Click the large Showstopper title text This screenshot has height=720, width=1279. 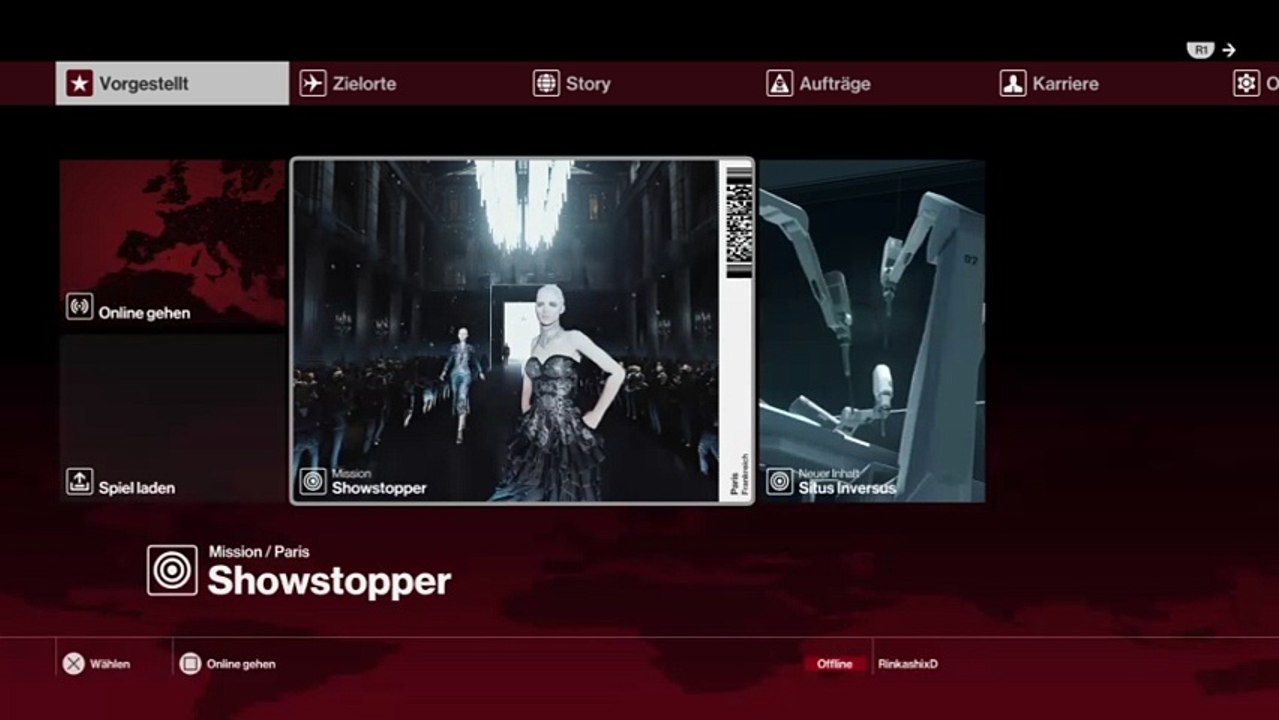[x=329, y=581]
